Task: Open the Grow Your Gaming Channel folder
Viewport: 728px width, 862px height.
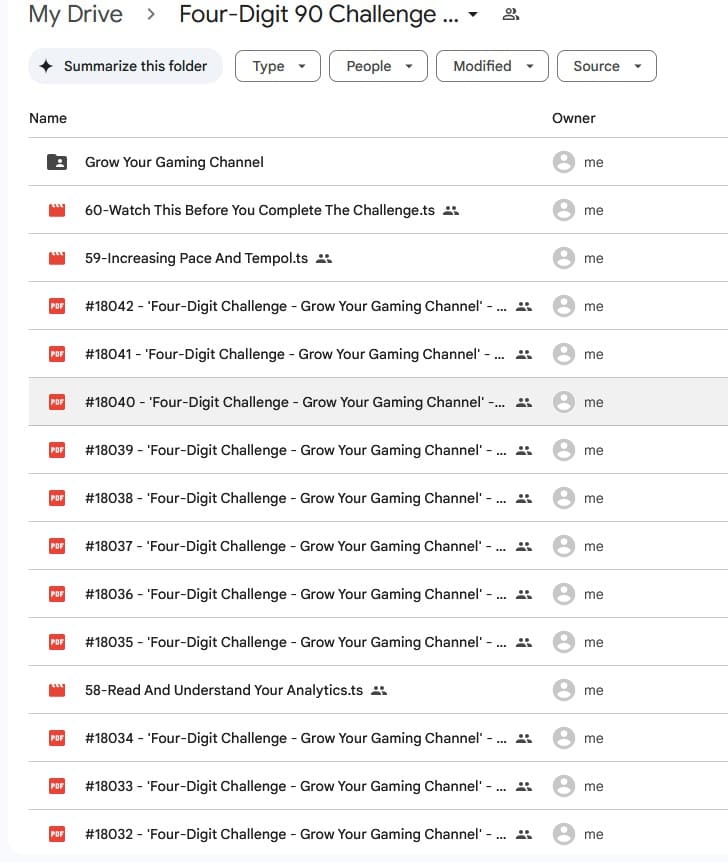Action: tap(174, 162)
